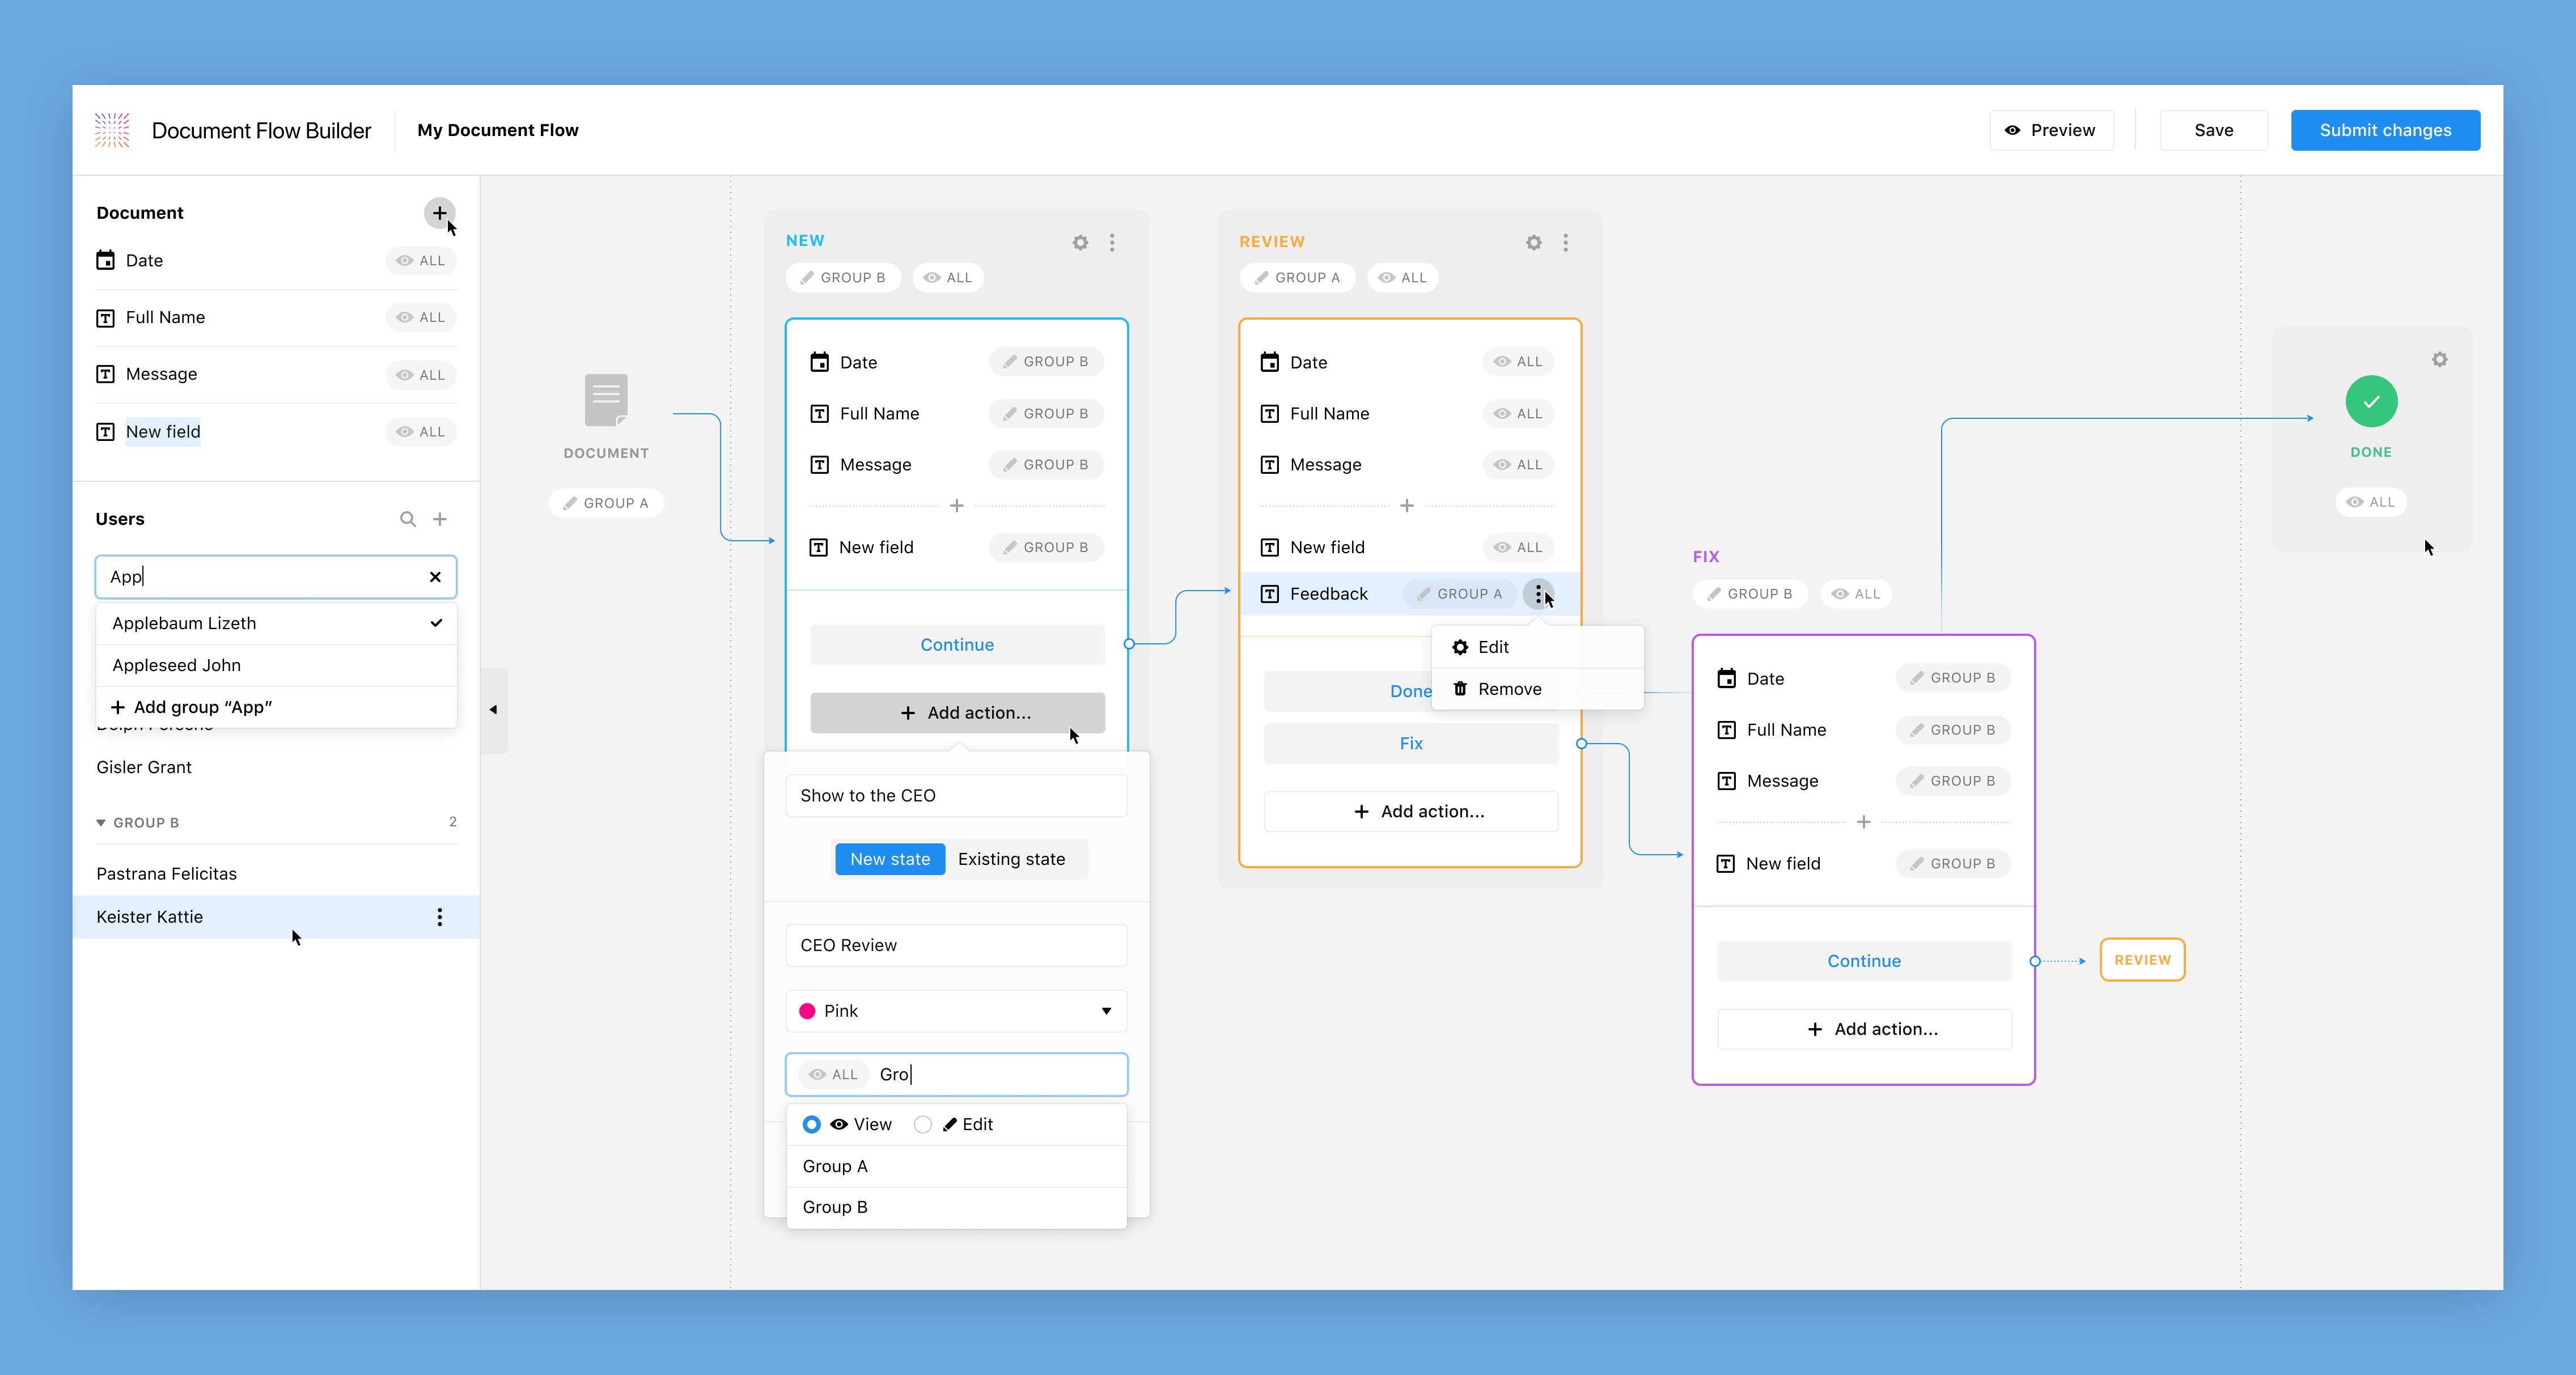Toggle ALL visibility for the Message field
The height and width of the screenshot is (1375, 2576).
pos(420,374)
